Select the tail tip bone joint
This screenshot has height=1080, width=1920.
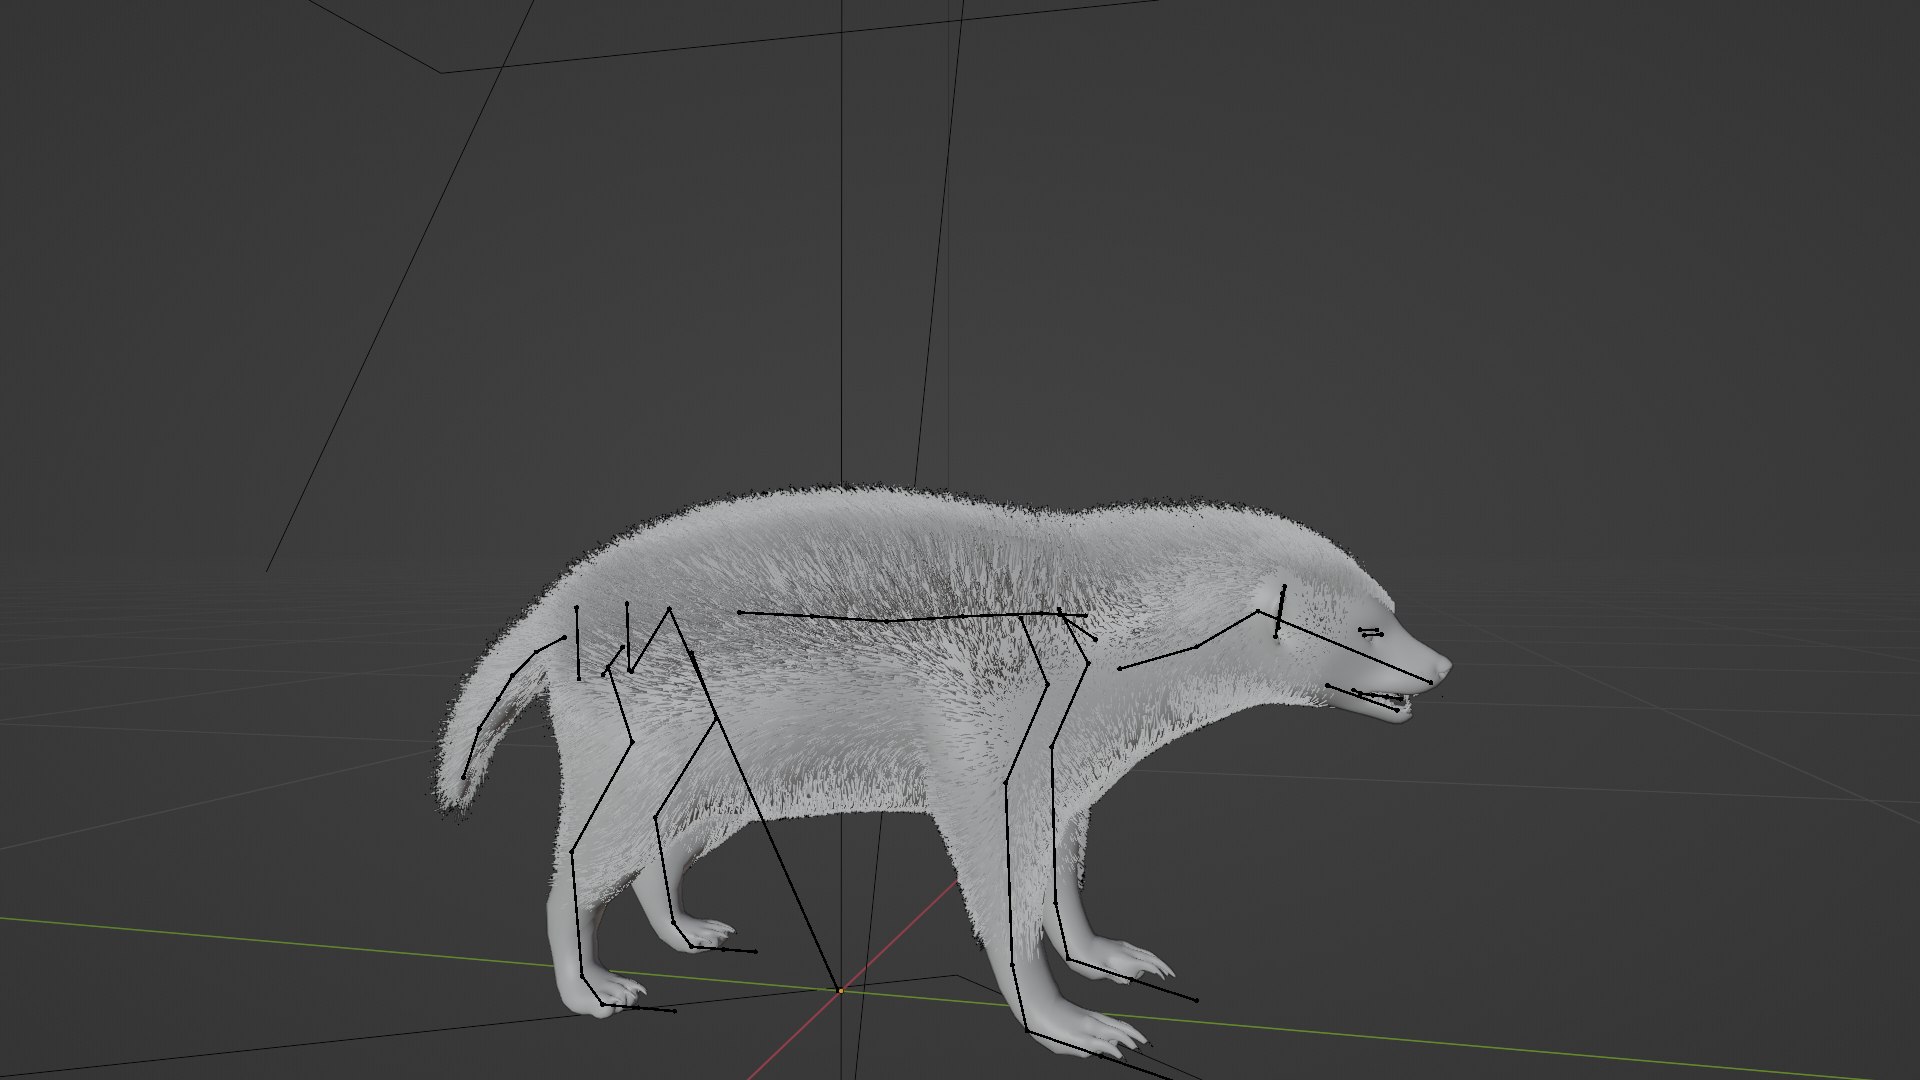[464, 777]
